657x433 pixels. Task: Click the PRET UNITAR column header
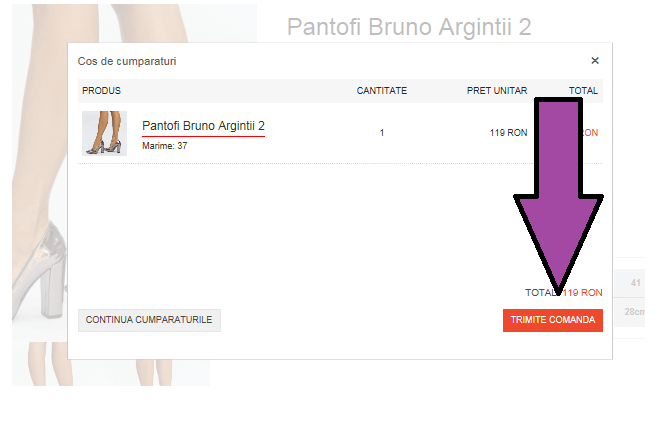tap(497, 91)
